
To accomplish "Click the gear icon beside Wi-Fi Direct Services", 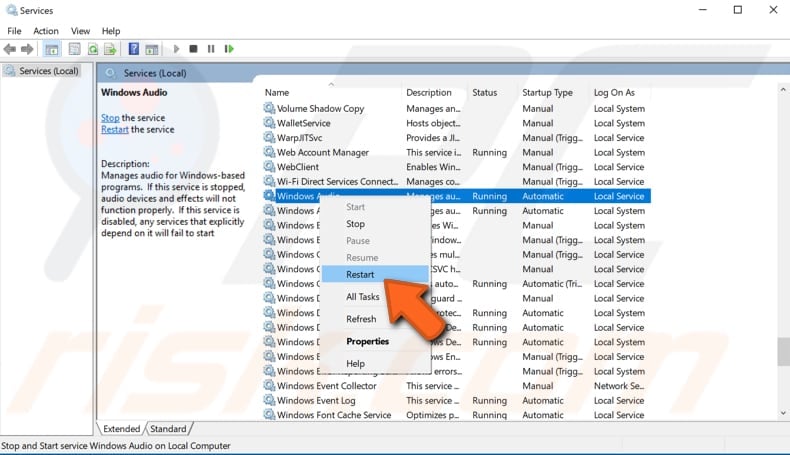I will pyautogui.click(x=269, y=181).
